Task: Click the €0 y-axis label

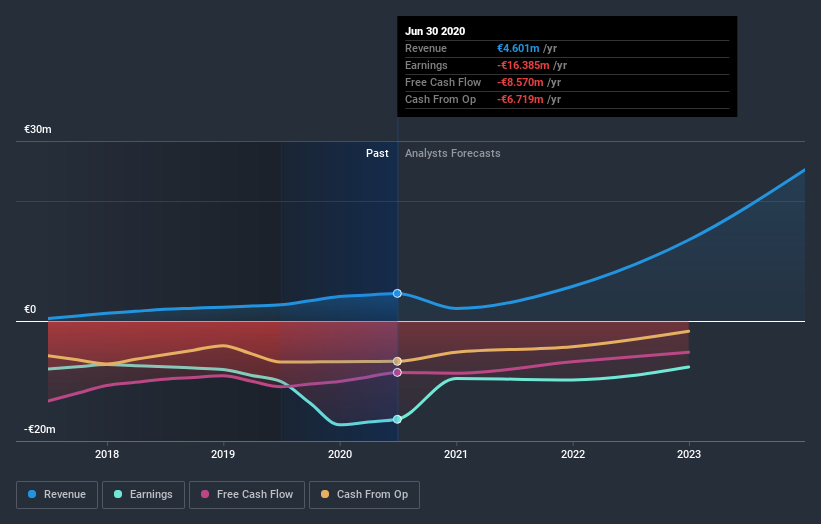Action: point(30,309)
